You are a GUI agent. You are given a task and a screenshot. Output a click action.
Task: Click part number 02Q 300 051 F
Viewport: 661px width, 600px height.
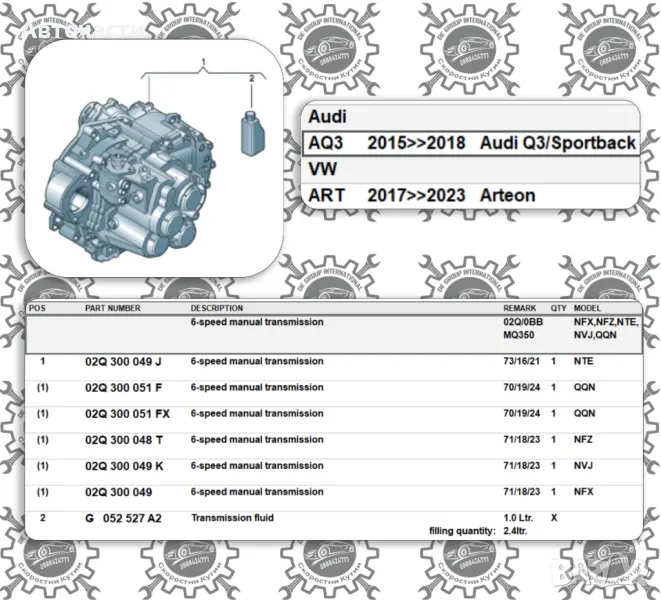tap(124, 387)
